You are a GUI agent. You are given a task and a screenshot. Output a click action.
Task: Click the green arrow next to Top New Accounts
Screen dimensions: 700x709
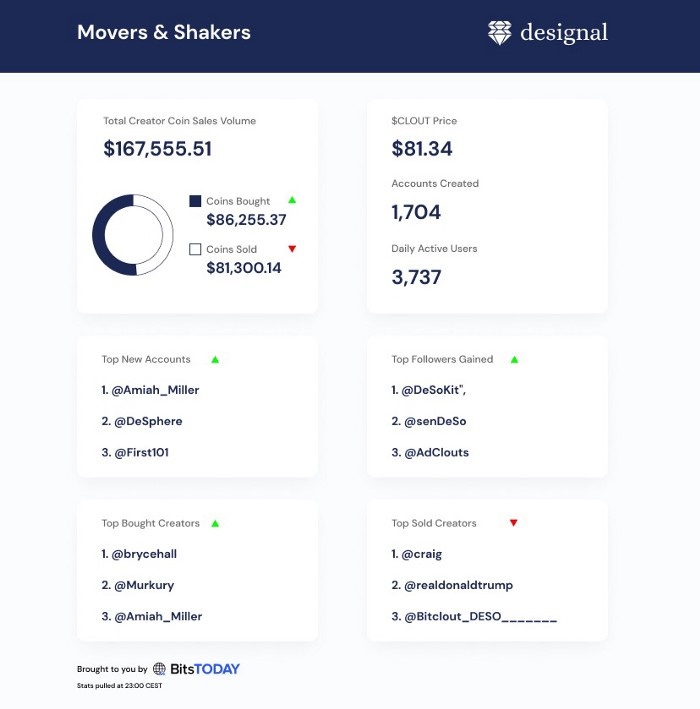pyautogui.click(x=215, y=360)
